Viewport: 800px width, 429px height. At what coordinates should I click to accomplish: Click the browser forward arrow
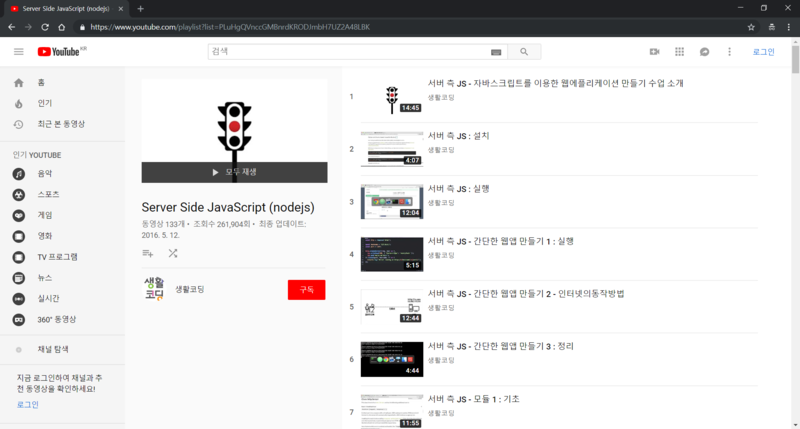(29, 27)
